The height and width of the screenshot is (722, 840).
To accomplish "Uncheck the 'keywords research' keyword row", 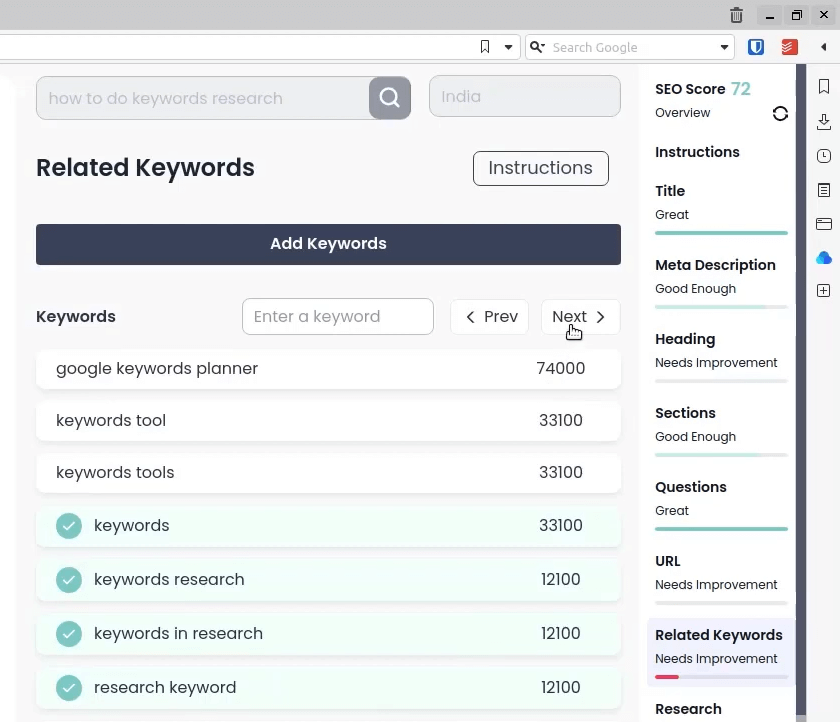I will pos(69,580).
